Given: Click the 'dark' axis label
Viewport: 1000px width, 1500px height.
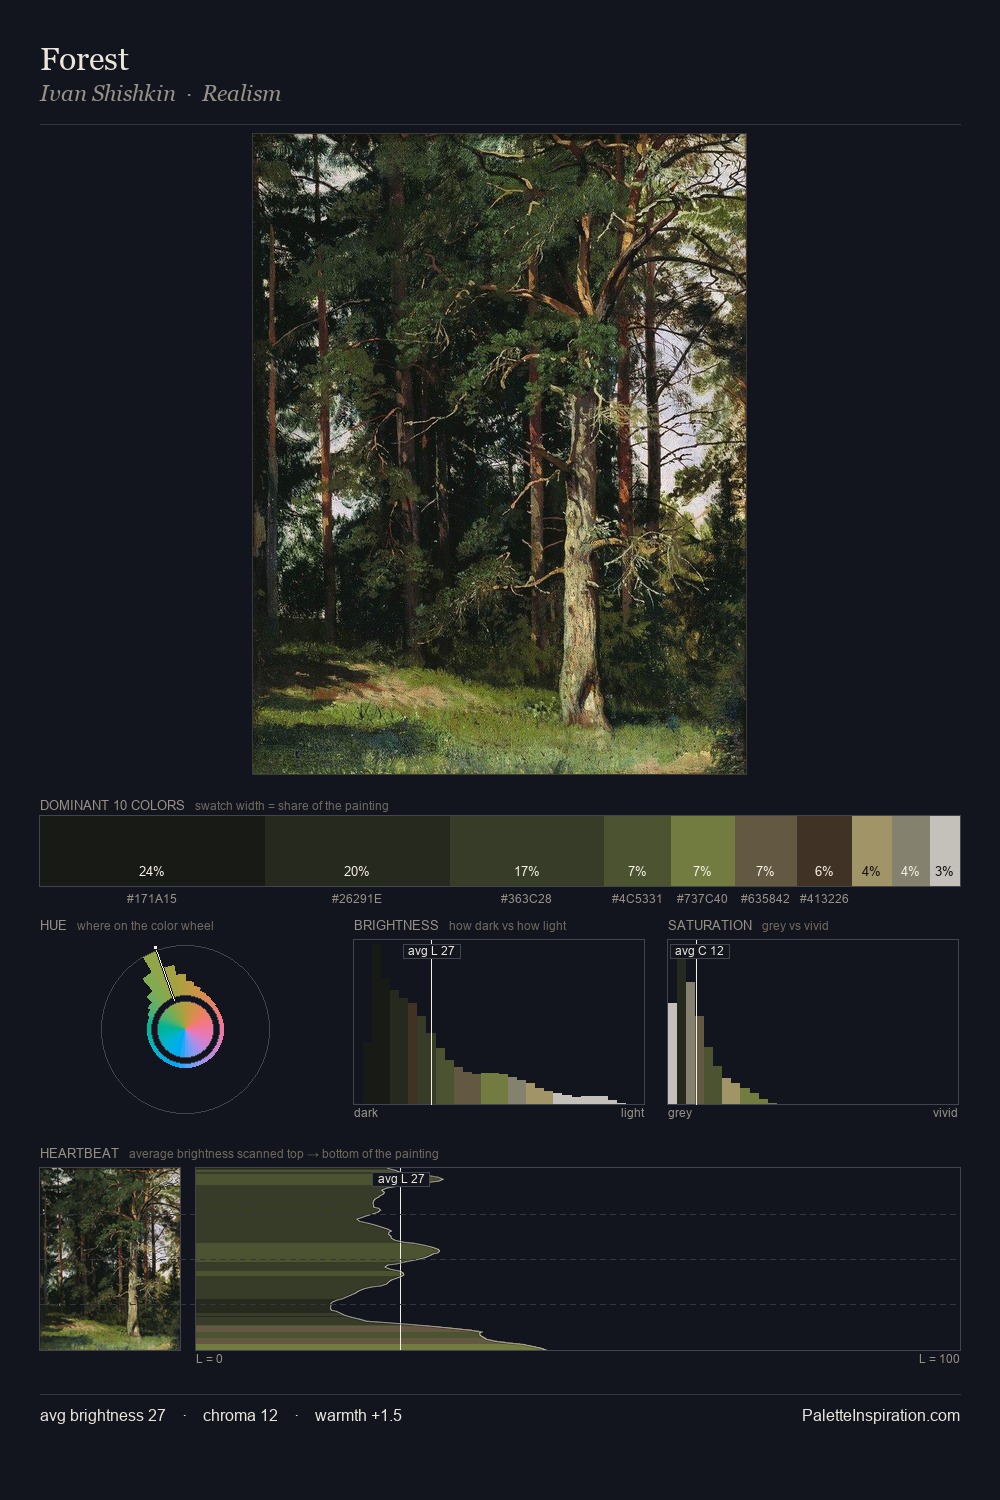Looking at the screenshot, I should 366,1113.
